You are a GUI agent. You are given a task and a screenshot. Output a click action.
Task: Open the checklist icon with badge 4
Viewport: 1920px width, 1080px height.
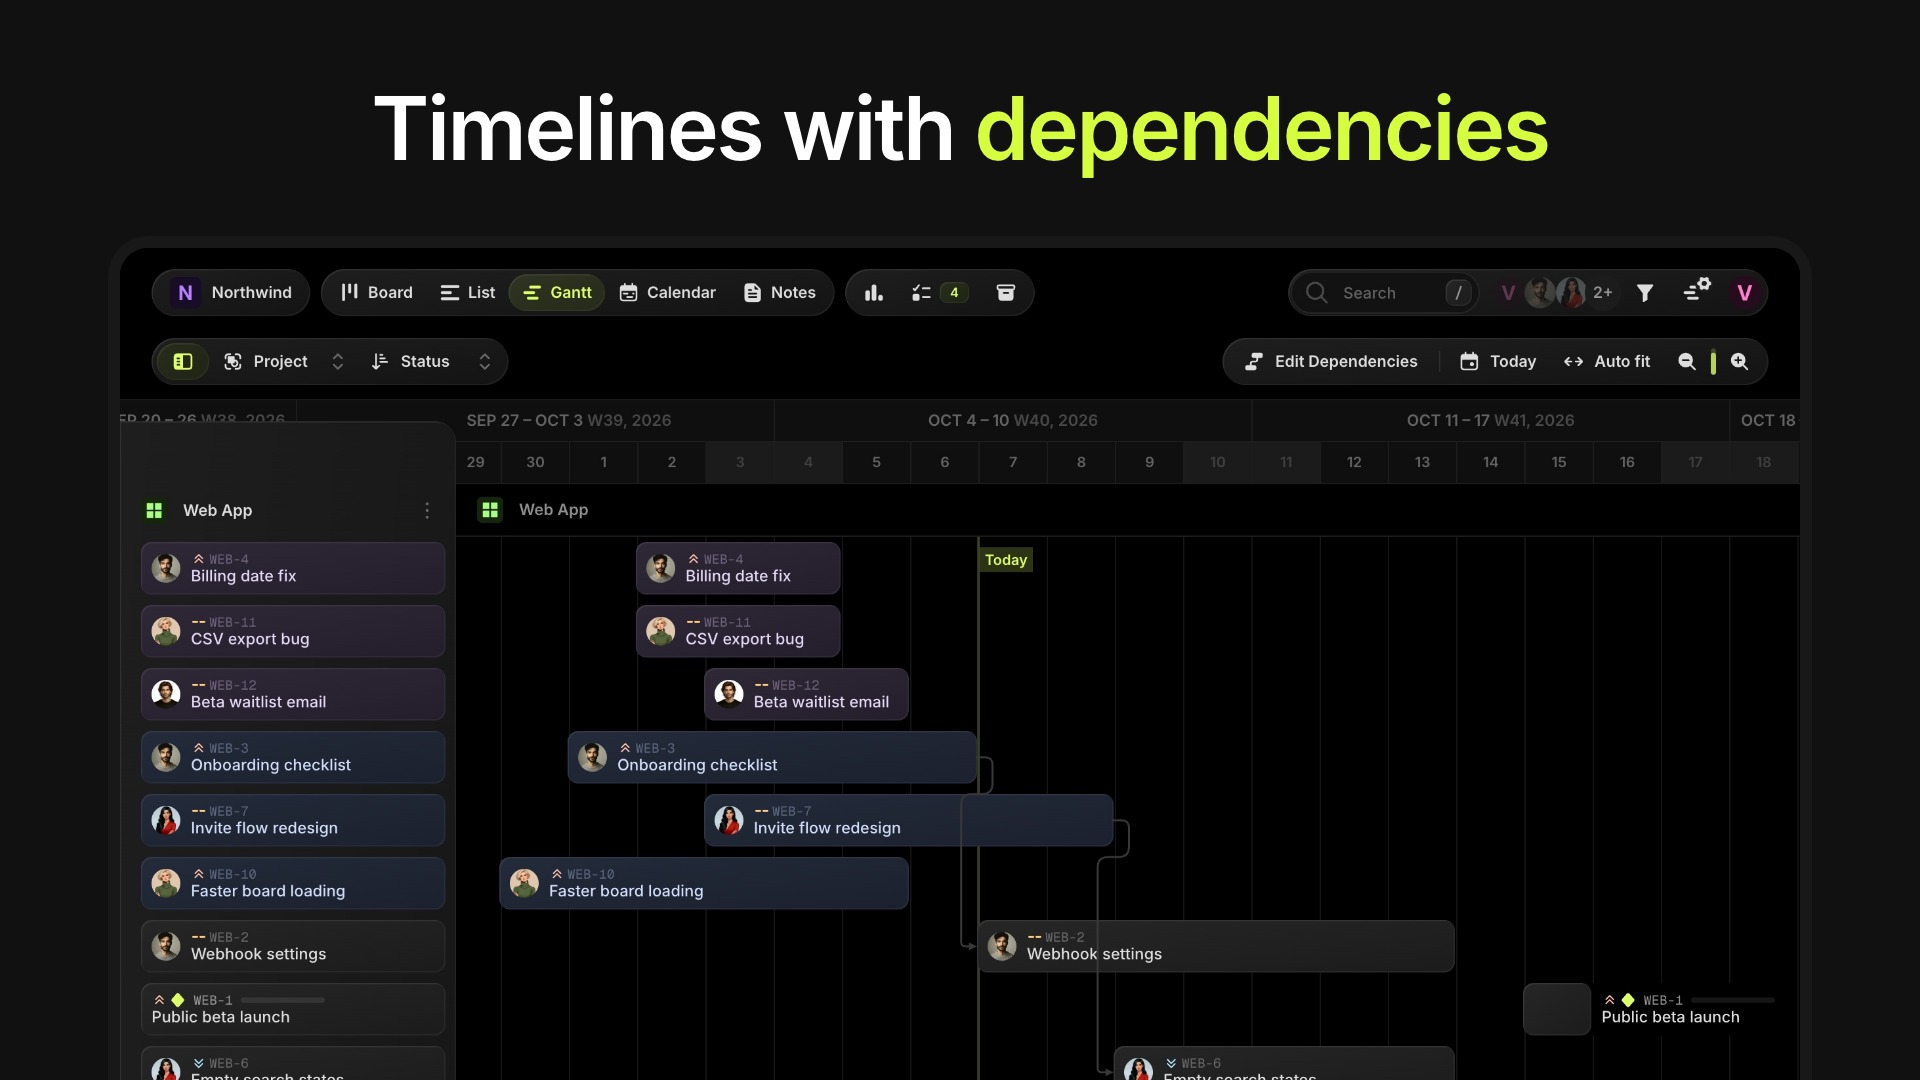coord(940,293)
